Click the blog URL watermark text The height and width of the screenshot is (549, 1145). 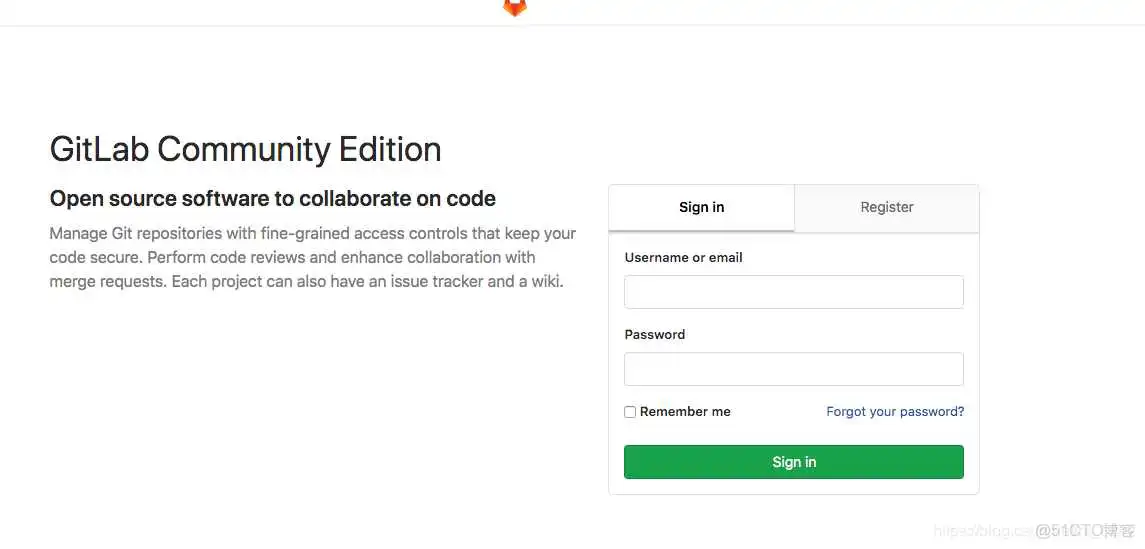click(980, 530)
